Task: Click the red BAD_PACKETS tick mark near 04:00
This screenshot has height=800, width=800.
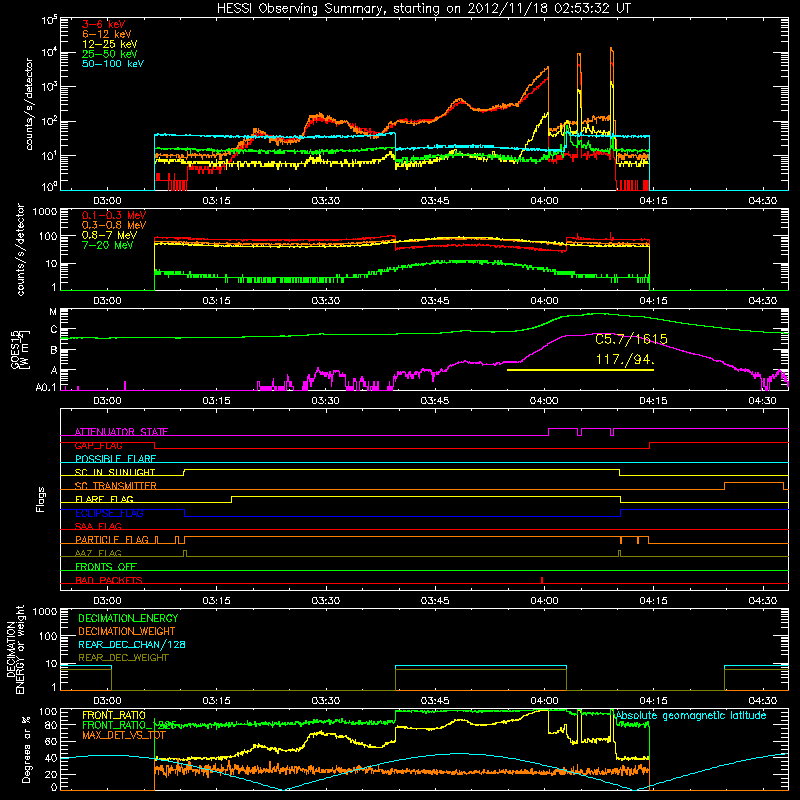Action: click(x=542, y=580)
